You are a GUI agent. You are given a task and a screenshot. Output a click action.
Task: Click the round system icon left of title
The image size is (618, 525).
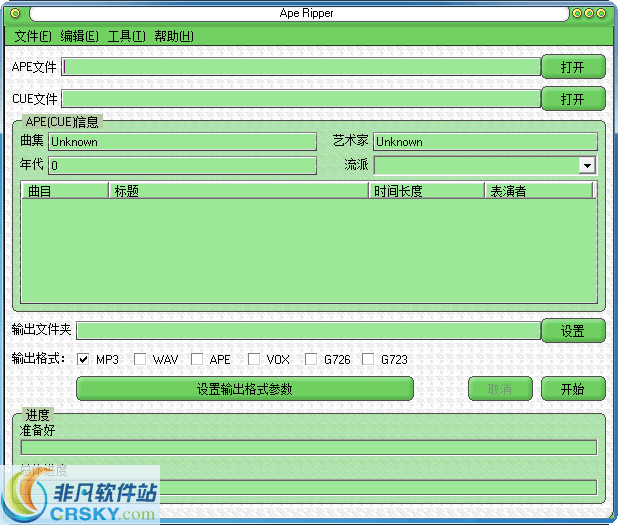click(x=15, y=13)
